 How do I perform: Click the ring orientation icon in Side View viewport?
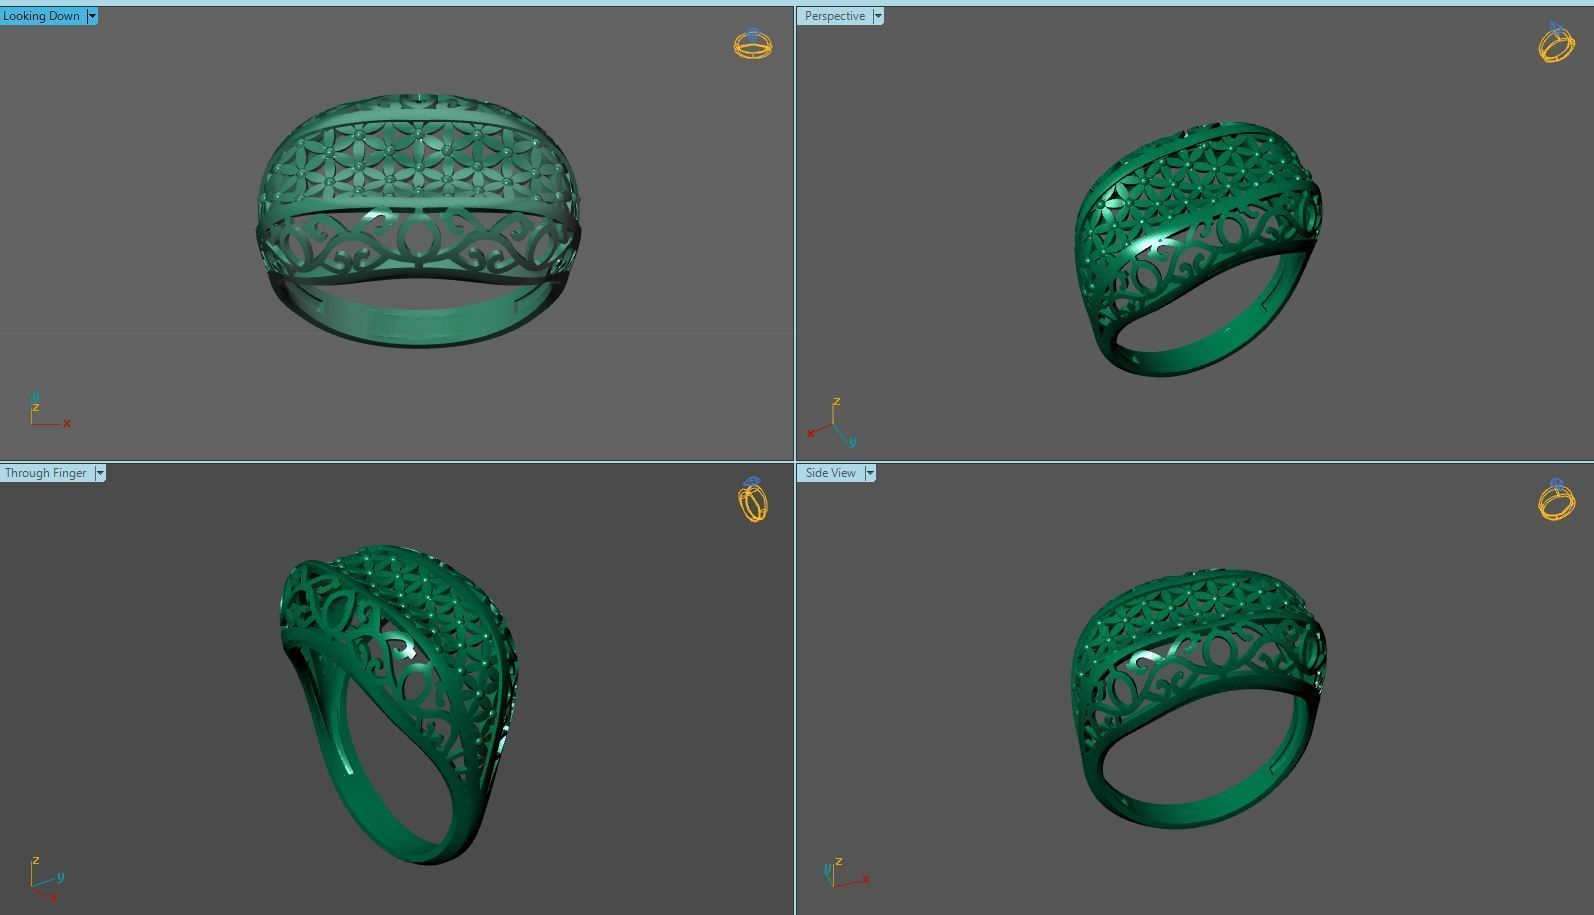click(x=1556, y=499)
